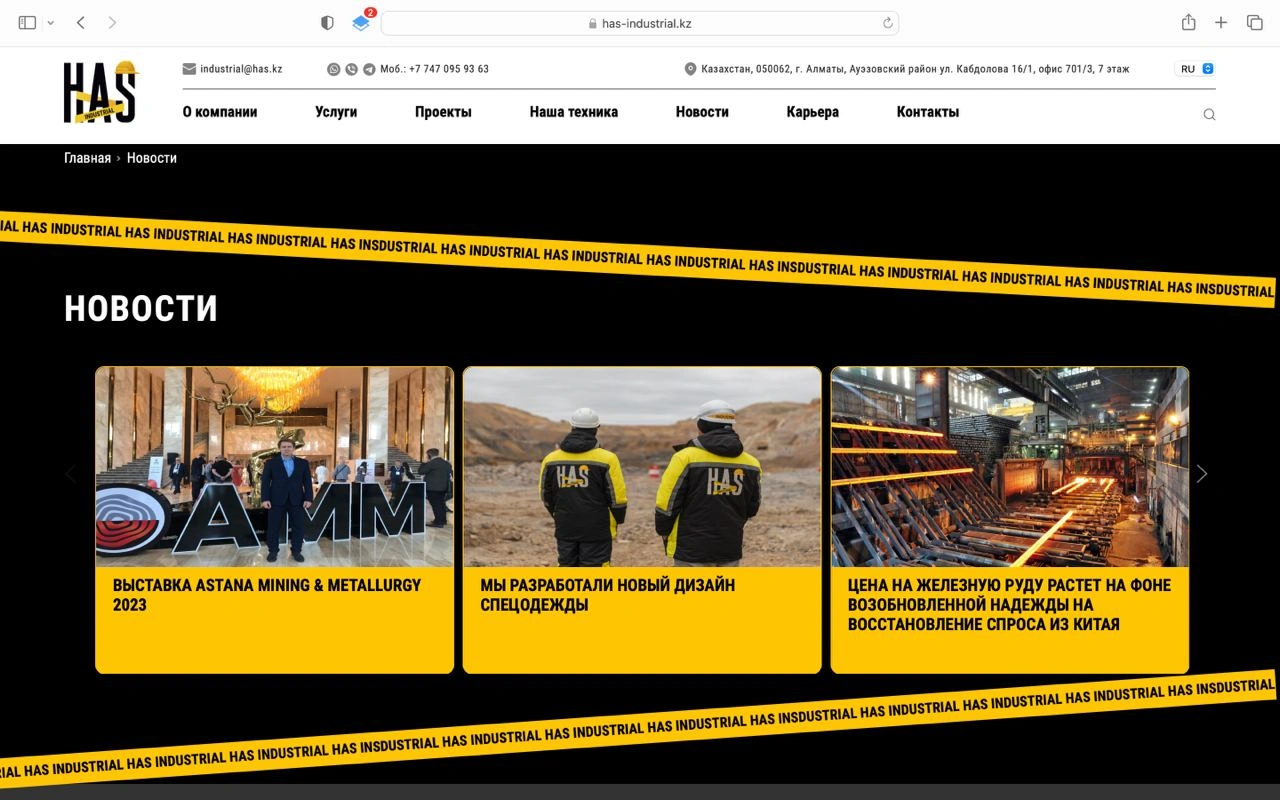
Task: Open the sidebar tab group dropdown chevron
Action: (x=51, y=23)
